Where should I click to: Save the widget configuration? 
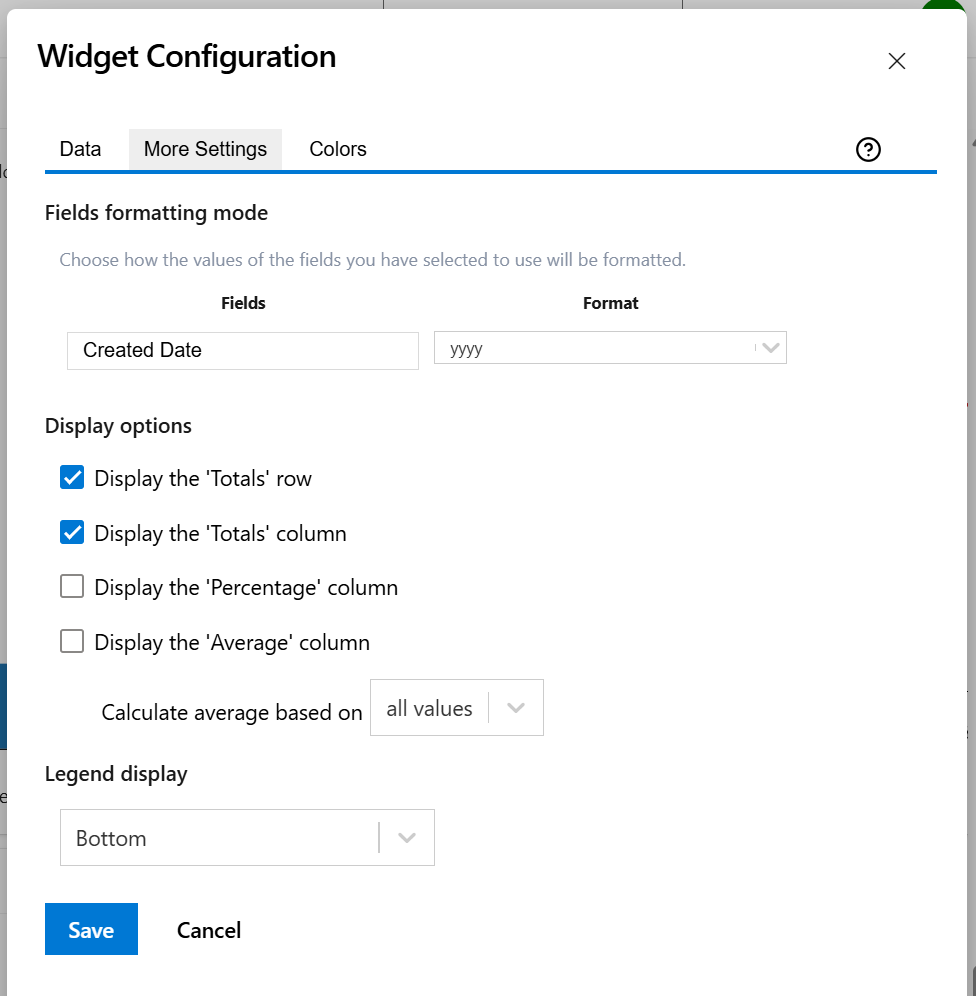91,929
